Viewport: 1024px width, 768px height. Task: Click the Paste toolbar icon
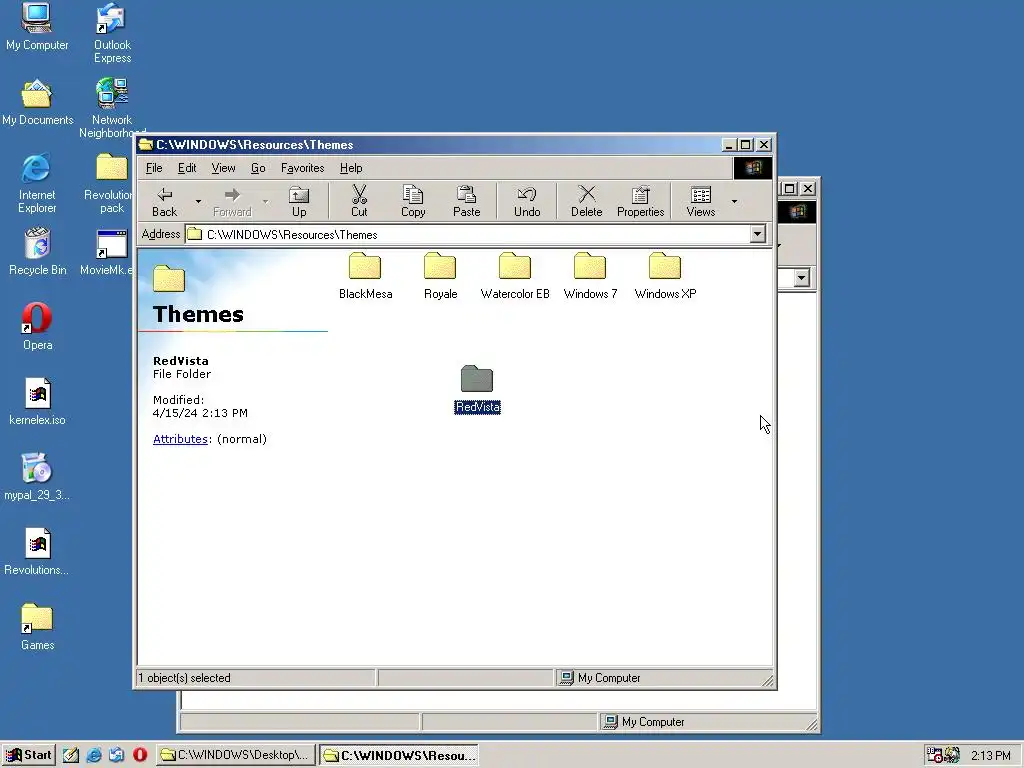466,201
